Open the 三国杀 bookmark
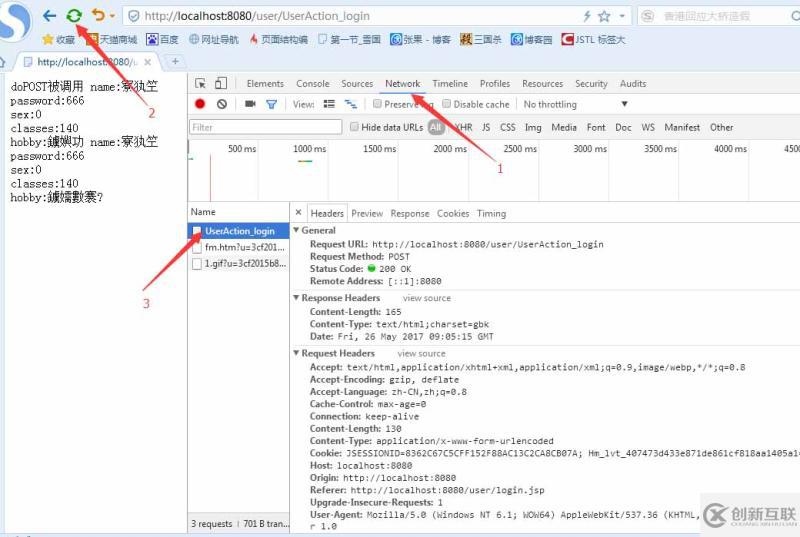This screenshot has width=800, height=537. [x=481, y=39]
